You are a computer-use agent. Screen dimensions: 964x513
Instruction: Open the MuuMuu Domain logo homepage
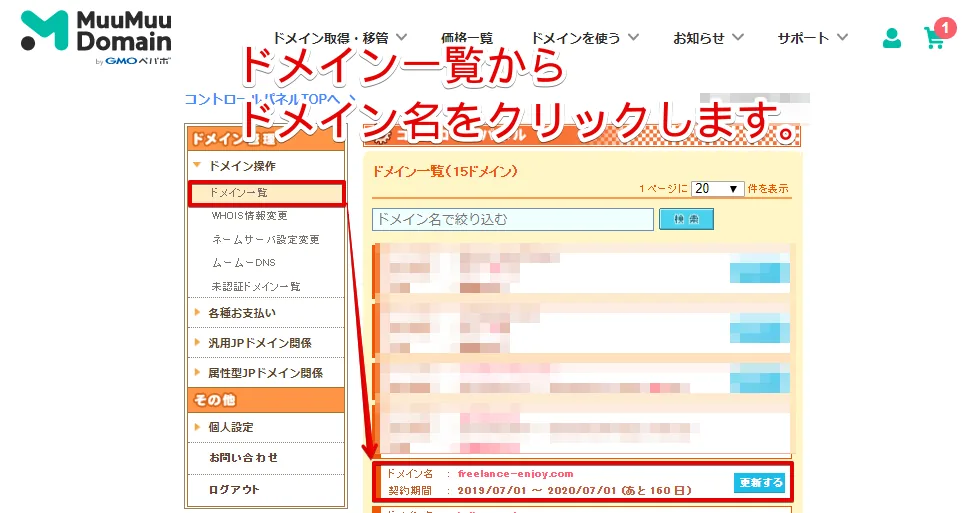[x=96, y=37]
